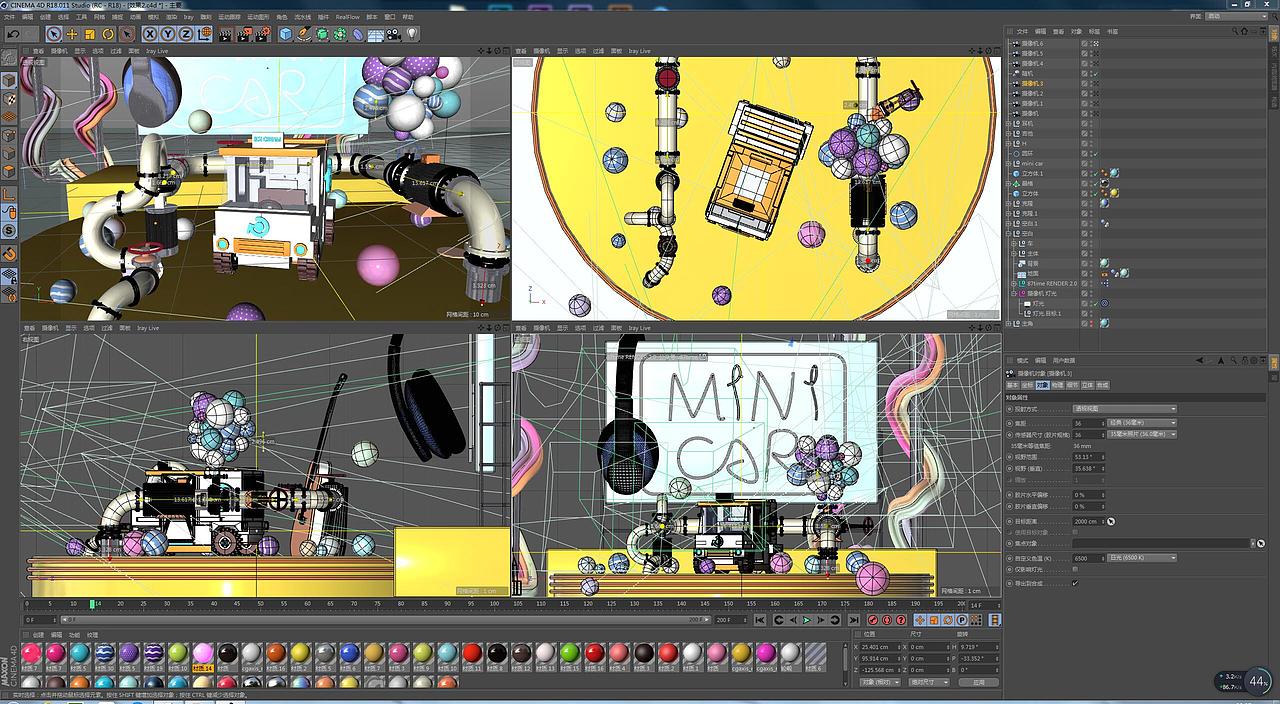Click the pick cursor beside 焦点对象 field
Image resolution: width=1280 pixels, height=704 pixels.
point(1261,543)
